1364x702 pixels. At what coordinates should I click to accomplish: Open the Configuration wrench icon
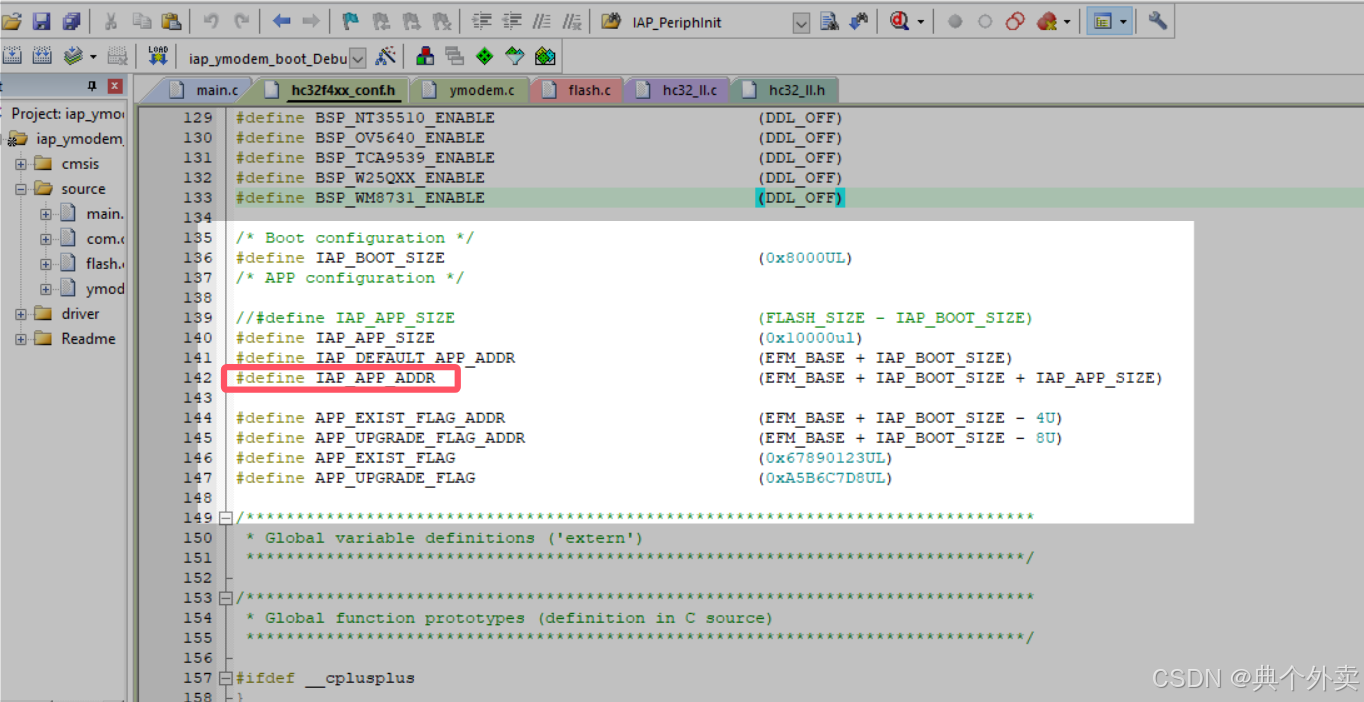pyautogui.click(x=1157, y=21)
